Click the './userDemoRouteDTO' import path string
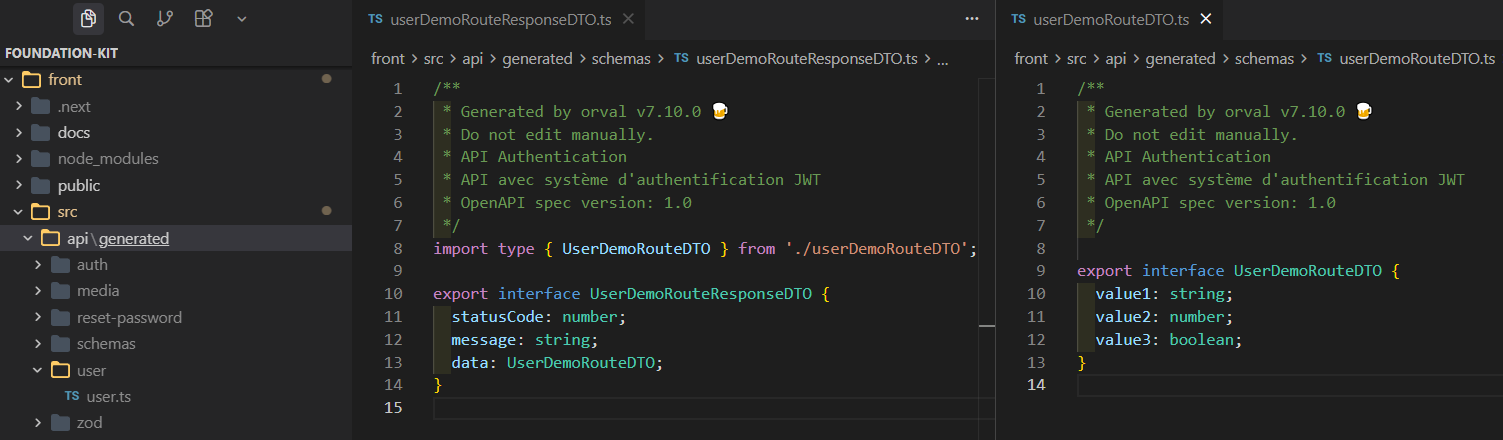 point(875,248)
